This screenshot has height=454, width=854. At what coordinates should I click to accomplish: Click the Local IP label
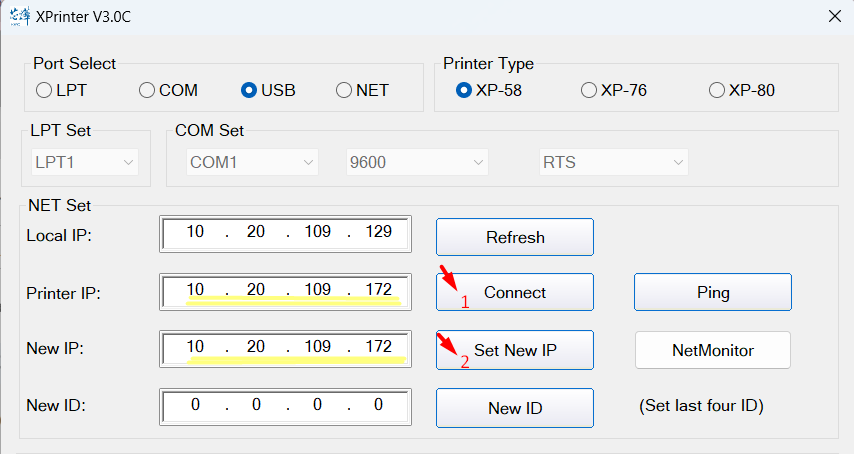(59, 236)
